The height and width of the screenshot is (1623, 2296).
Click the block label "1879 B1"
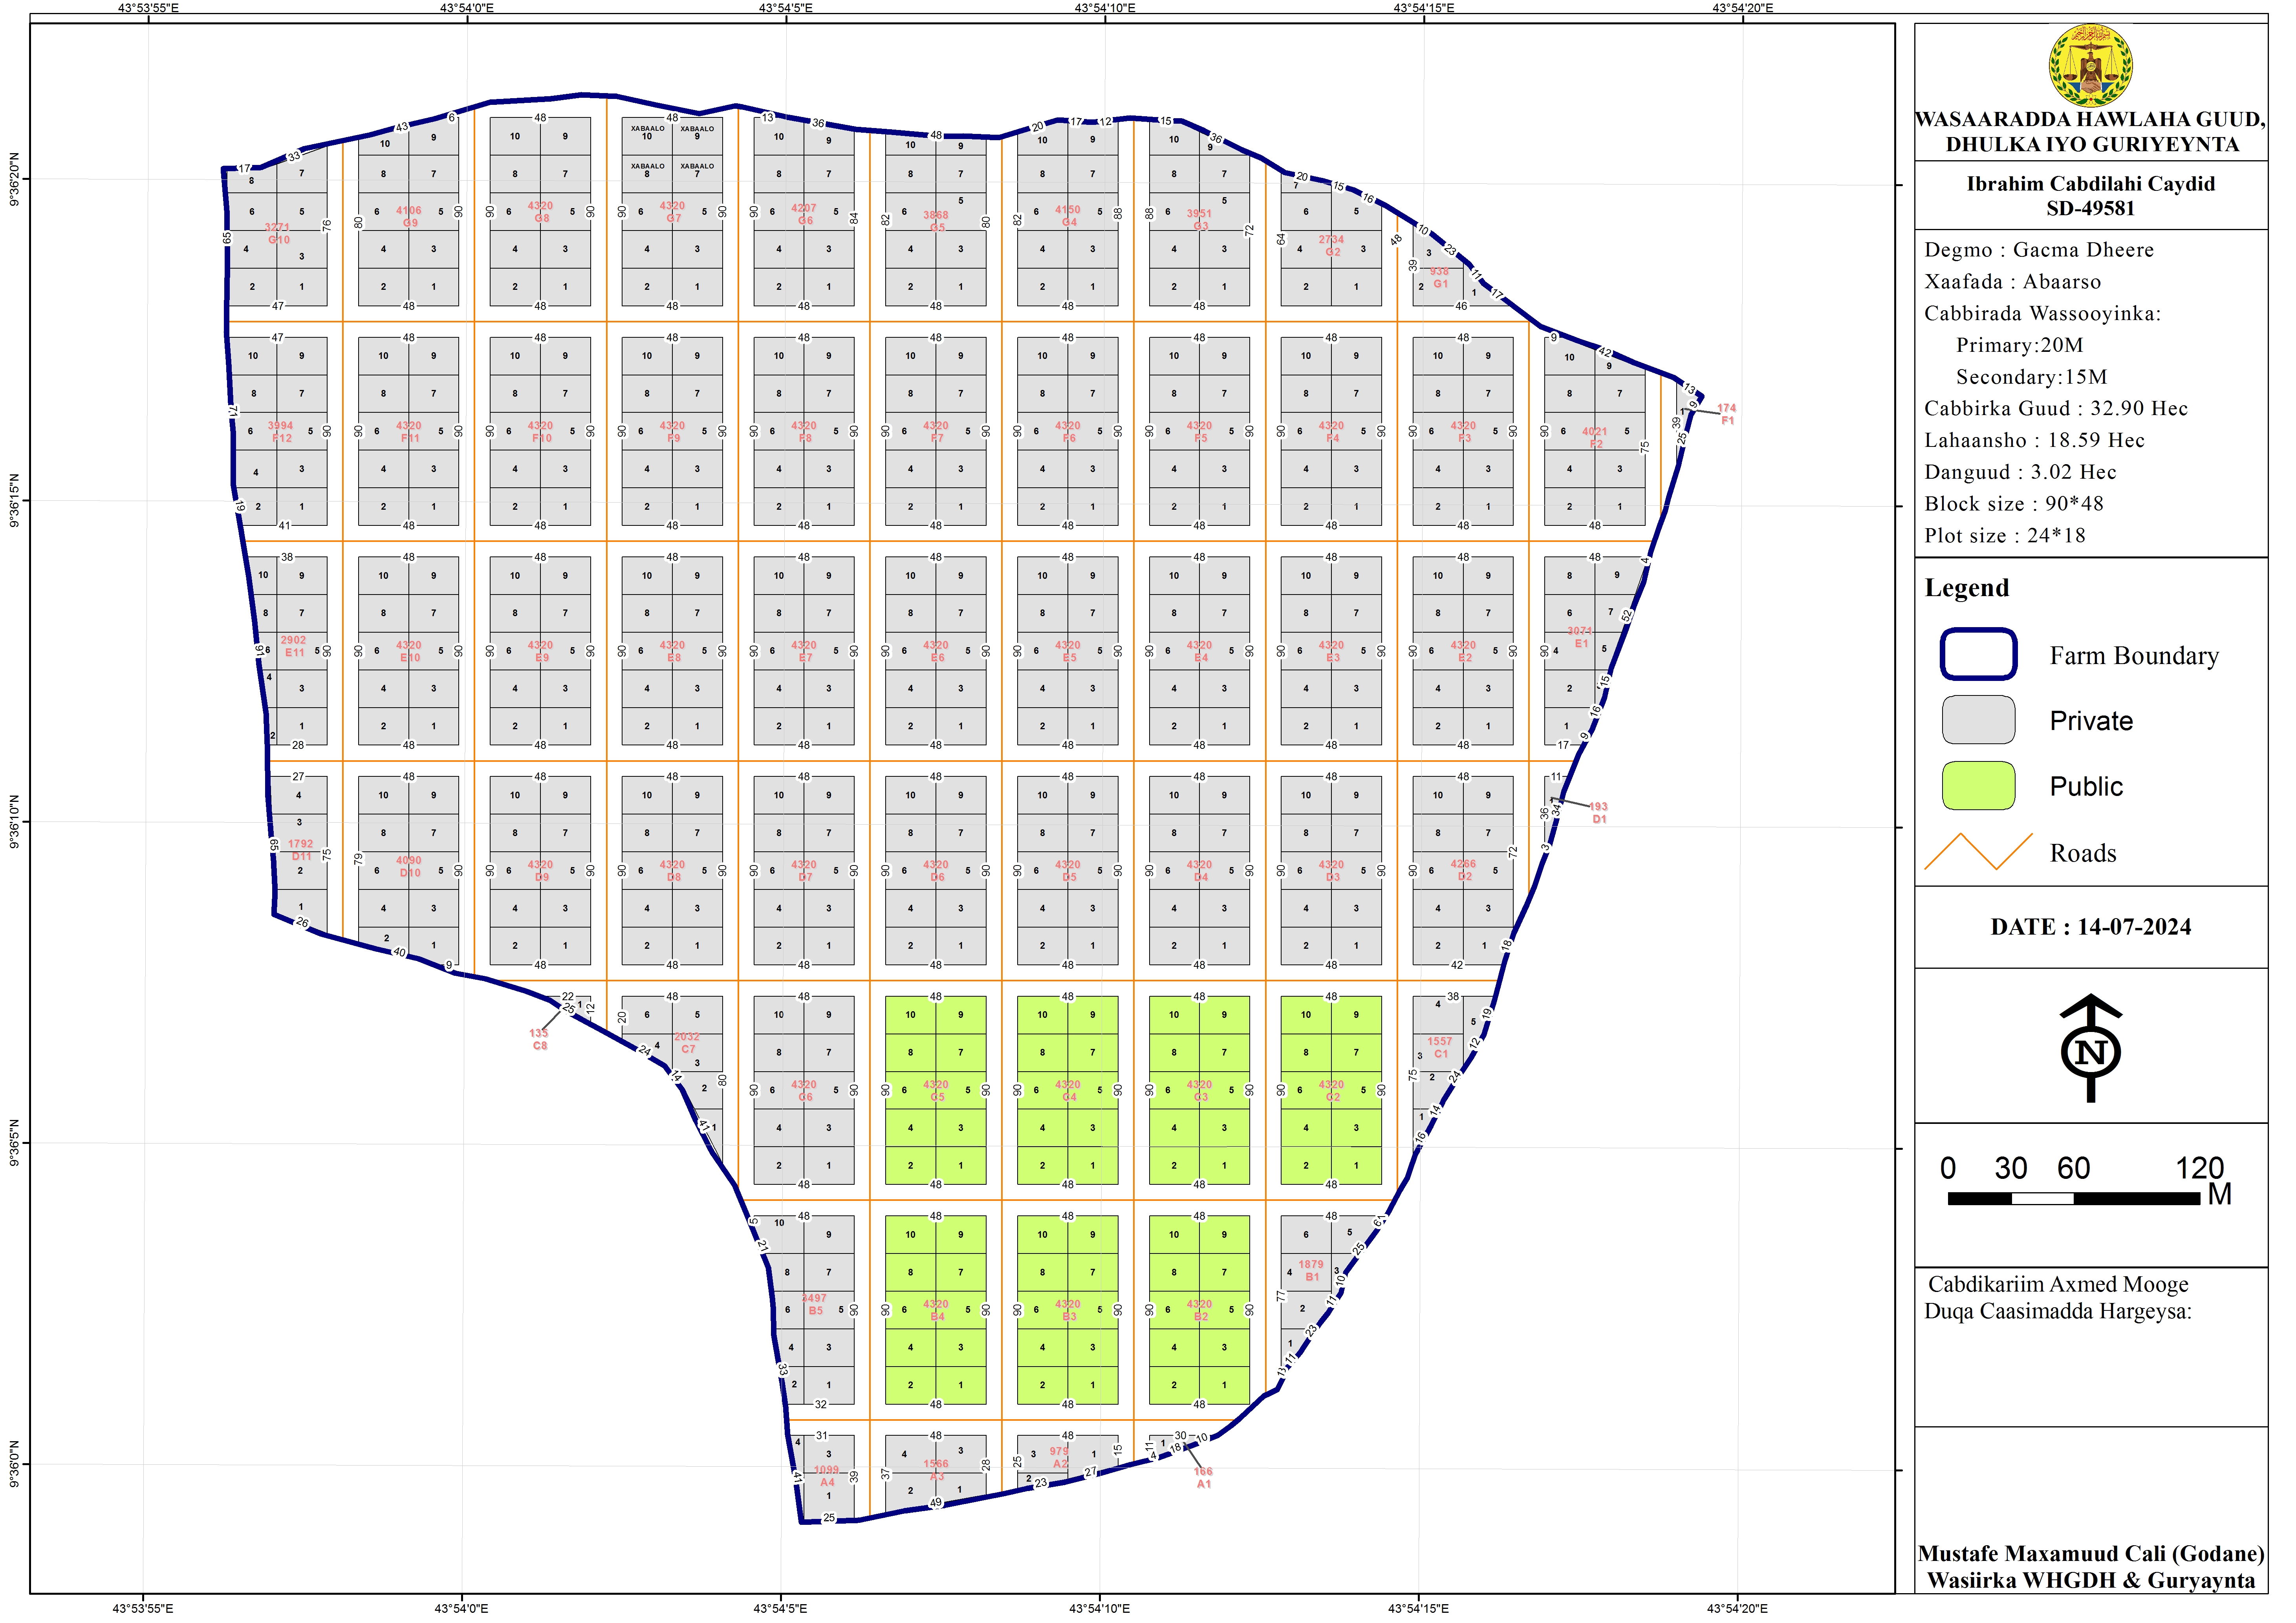[1311, 1271]
